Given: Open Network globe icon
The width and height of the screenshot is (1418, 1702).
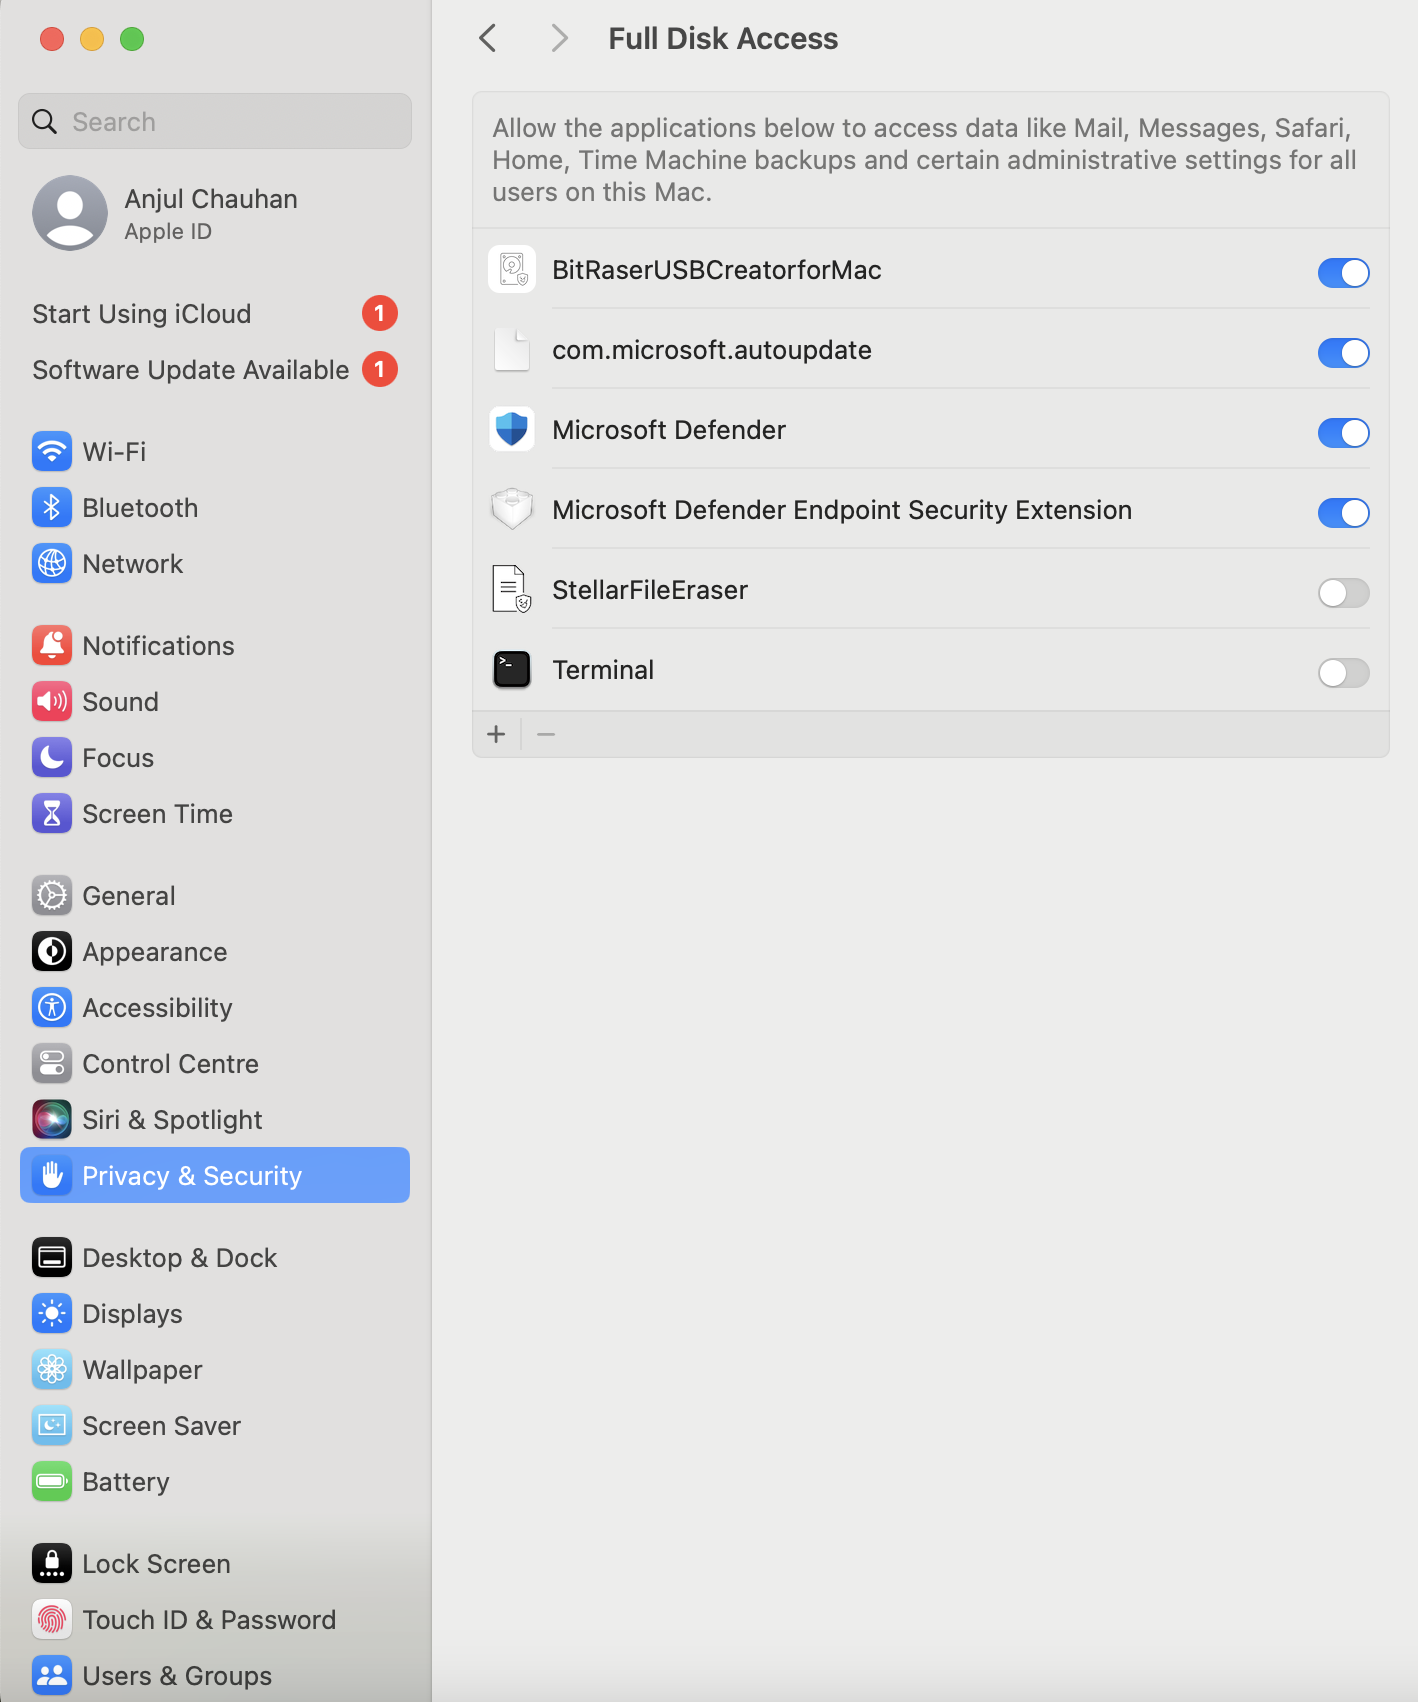Looking at the screenshot, I should (52, 564).
